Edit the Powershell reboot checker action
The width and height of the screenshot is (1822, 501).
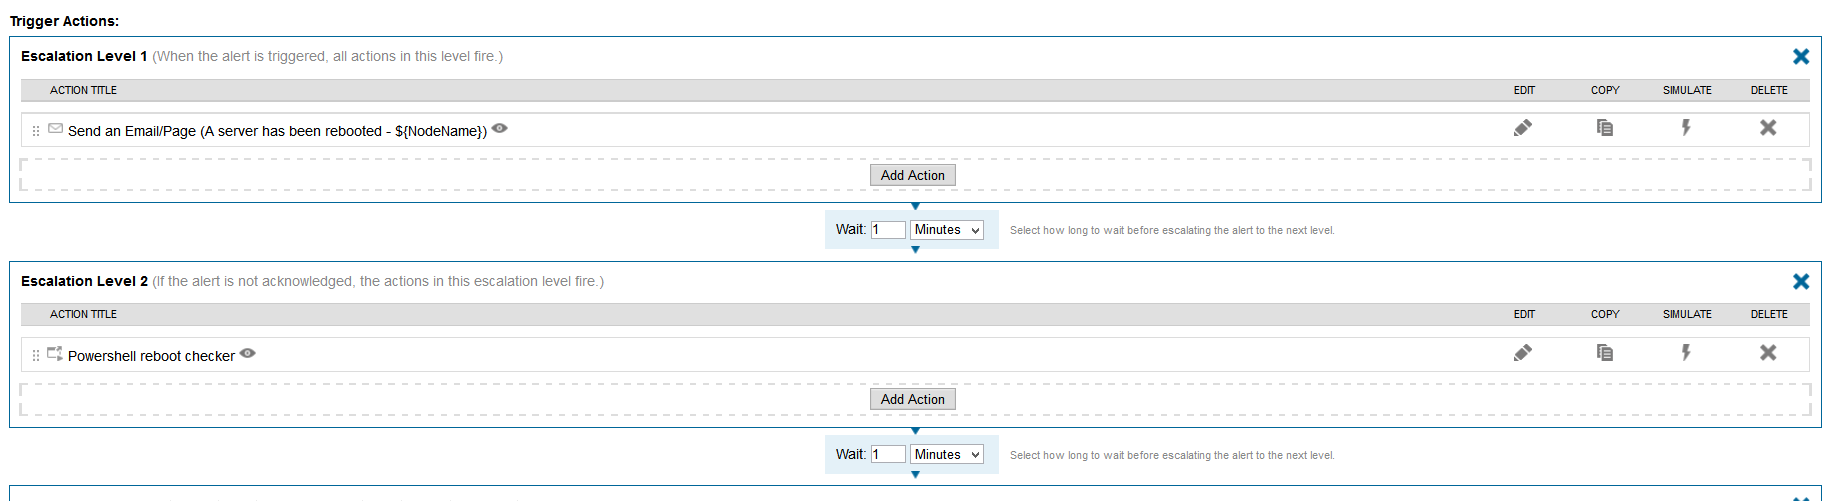1523,353
